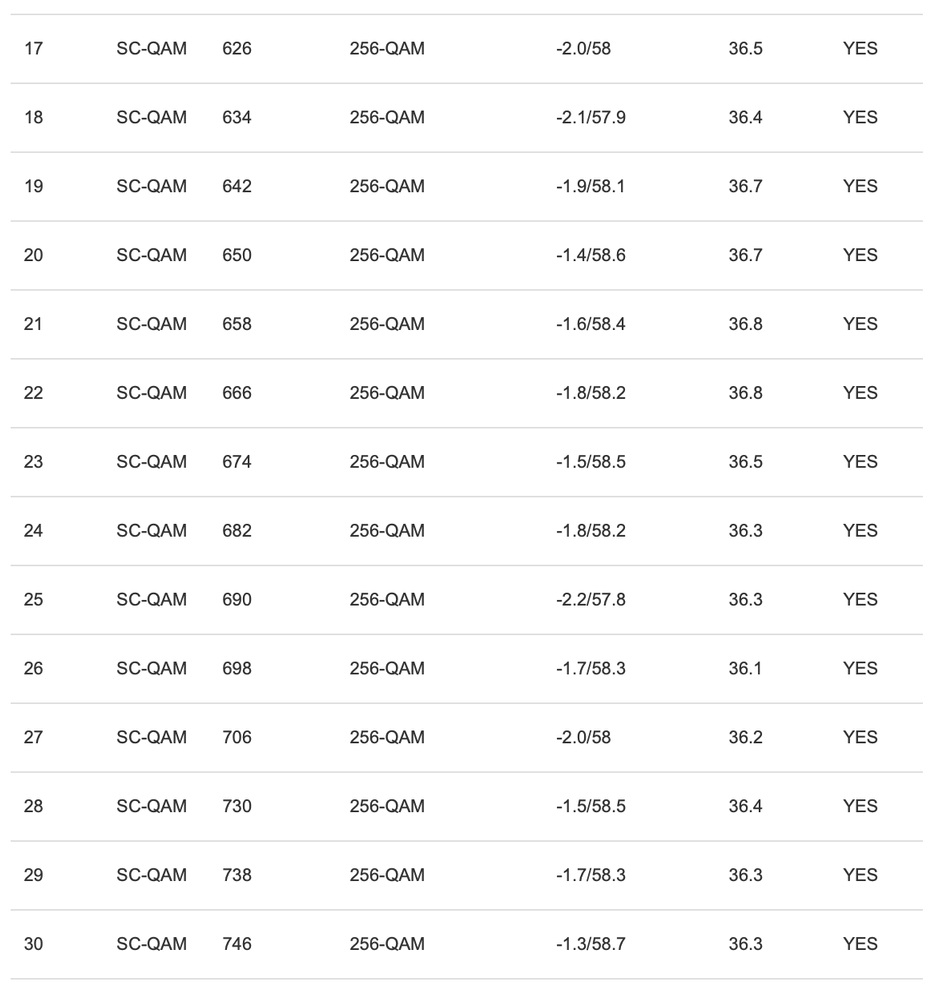Select channel number 29
Screen dimensions: 952x998
click(33, 876)
